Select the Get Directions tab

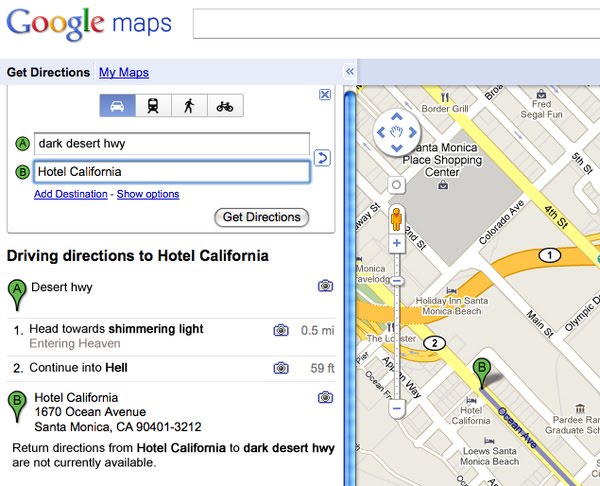49,72
